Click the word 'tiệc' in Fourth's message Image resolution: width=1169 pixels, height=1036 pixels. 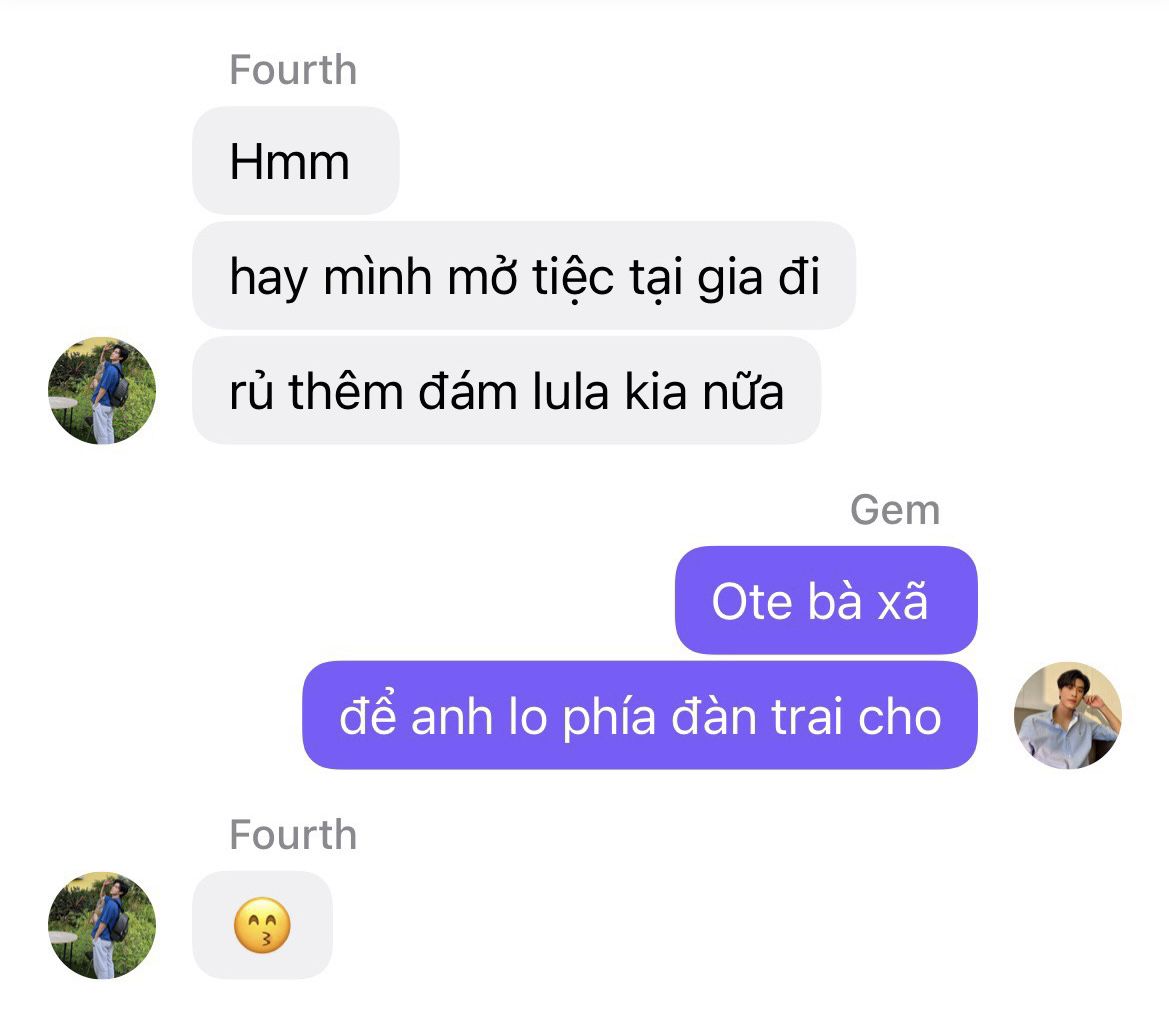pyautogui.click(x=573, y=278)
